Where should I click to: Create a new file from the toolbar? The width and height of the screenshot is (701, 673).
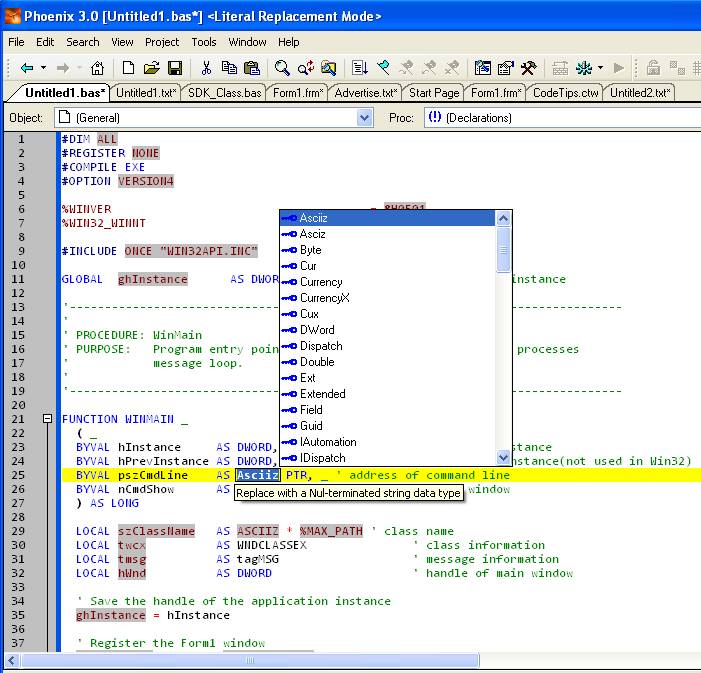(128, 68)
